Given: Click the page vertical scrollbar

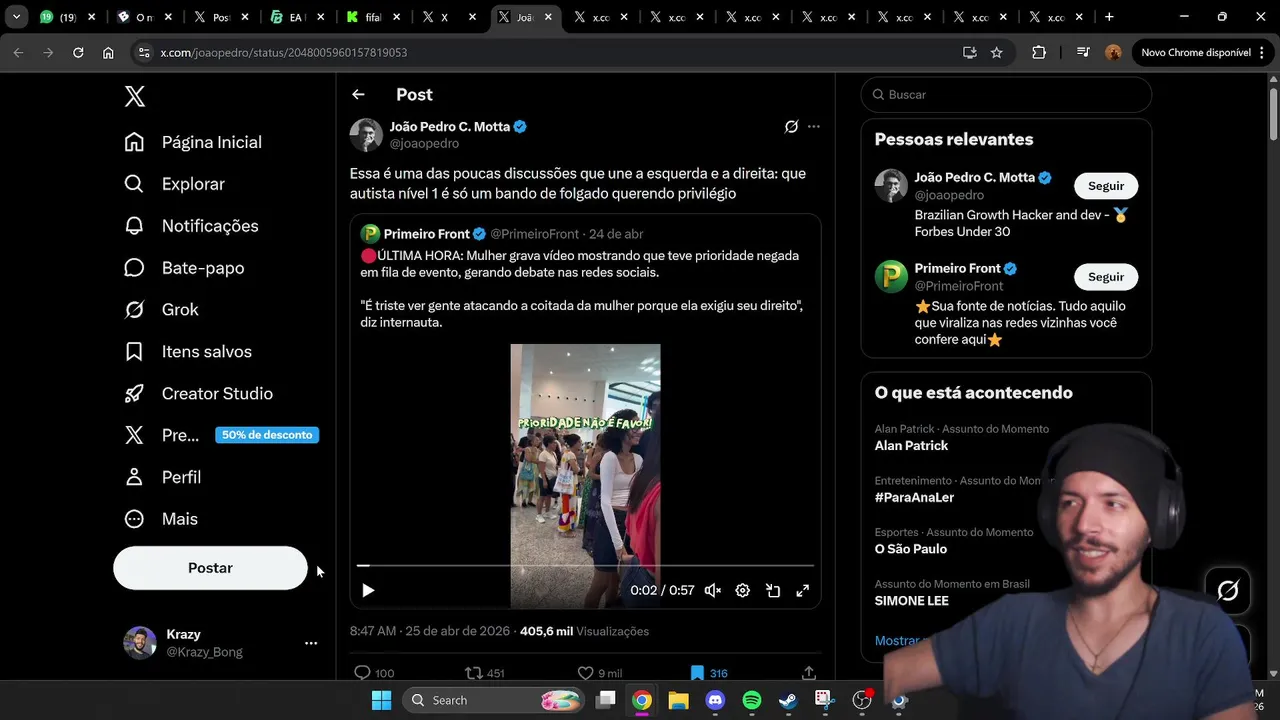Looking at the screenshot, I should (x=1273, y=115).
